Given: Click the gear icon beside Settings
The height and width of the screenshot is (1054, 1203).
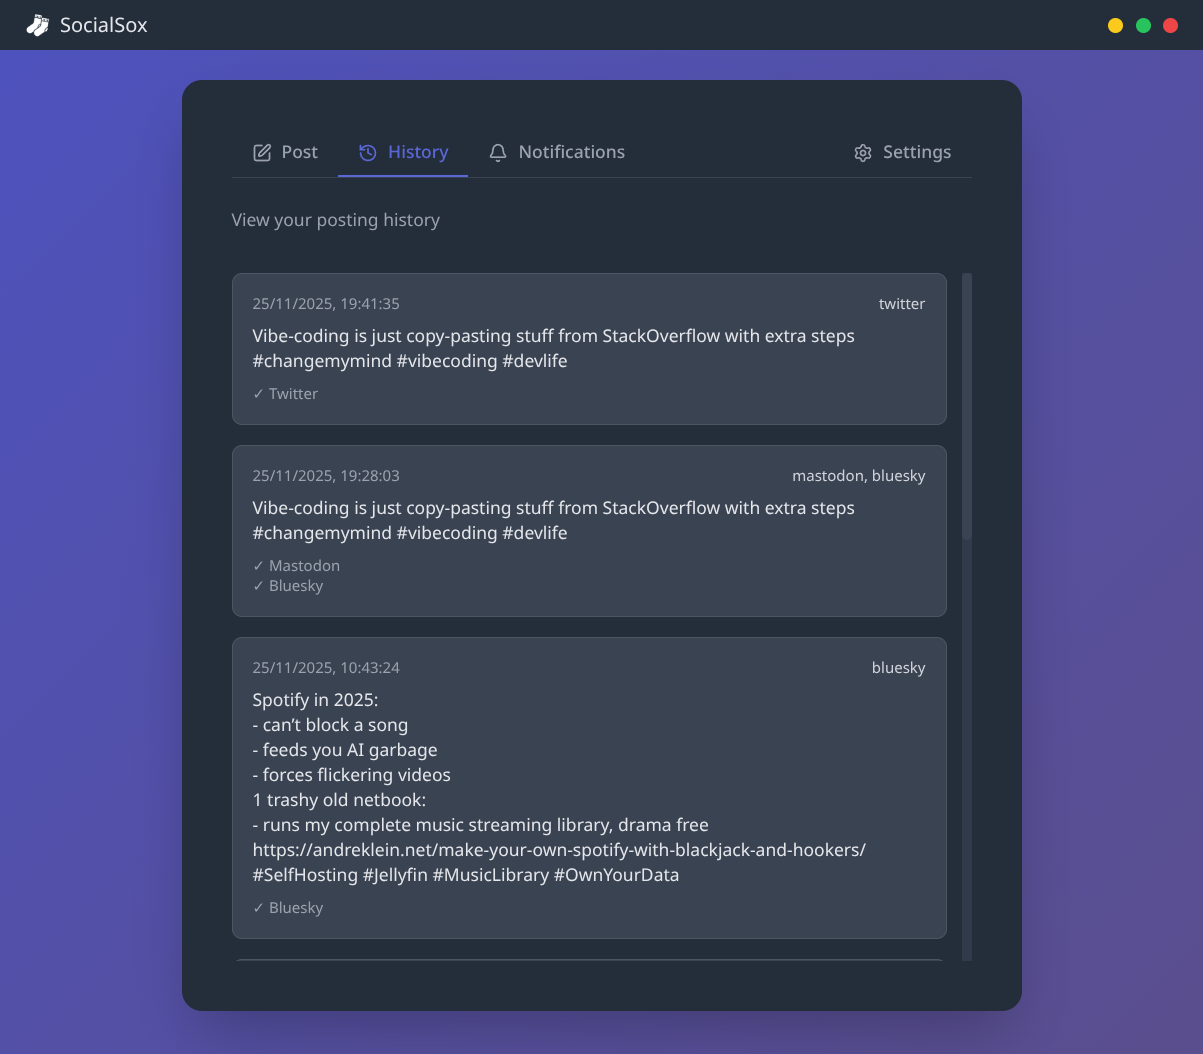Looking at the screenshot, I should (863, 153).
